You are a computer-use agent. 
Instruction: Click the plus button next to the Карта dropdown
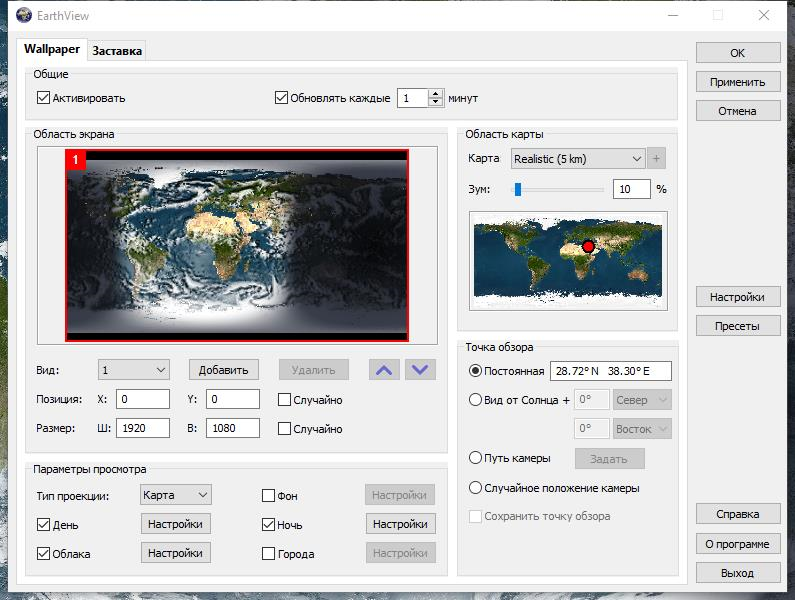tap(656, 159)
